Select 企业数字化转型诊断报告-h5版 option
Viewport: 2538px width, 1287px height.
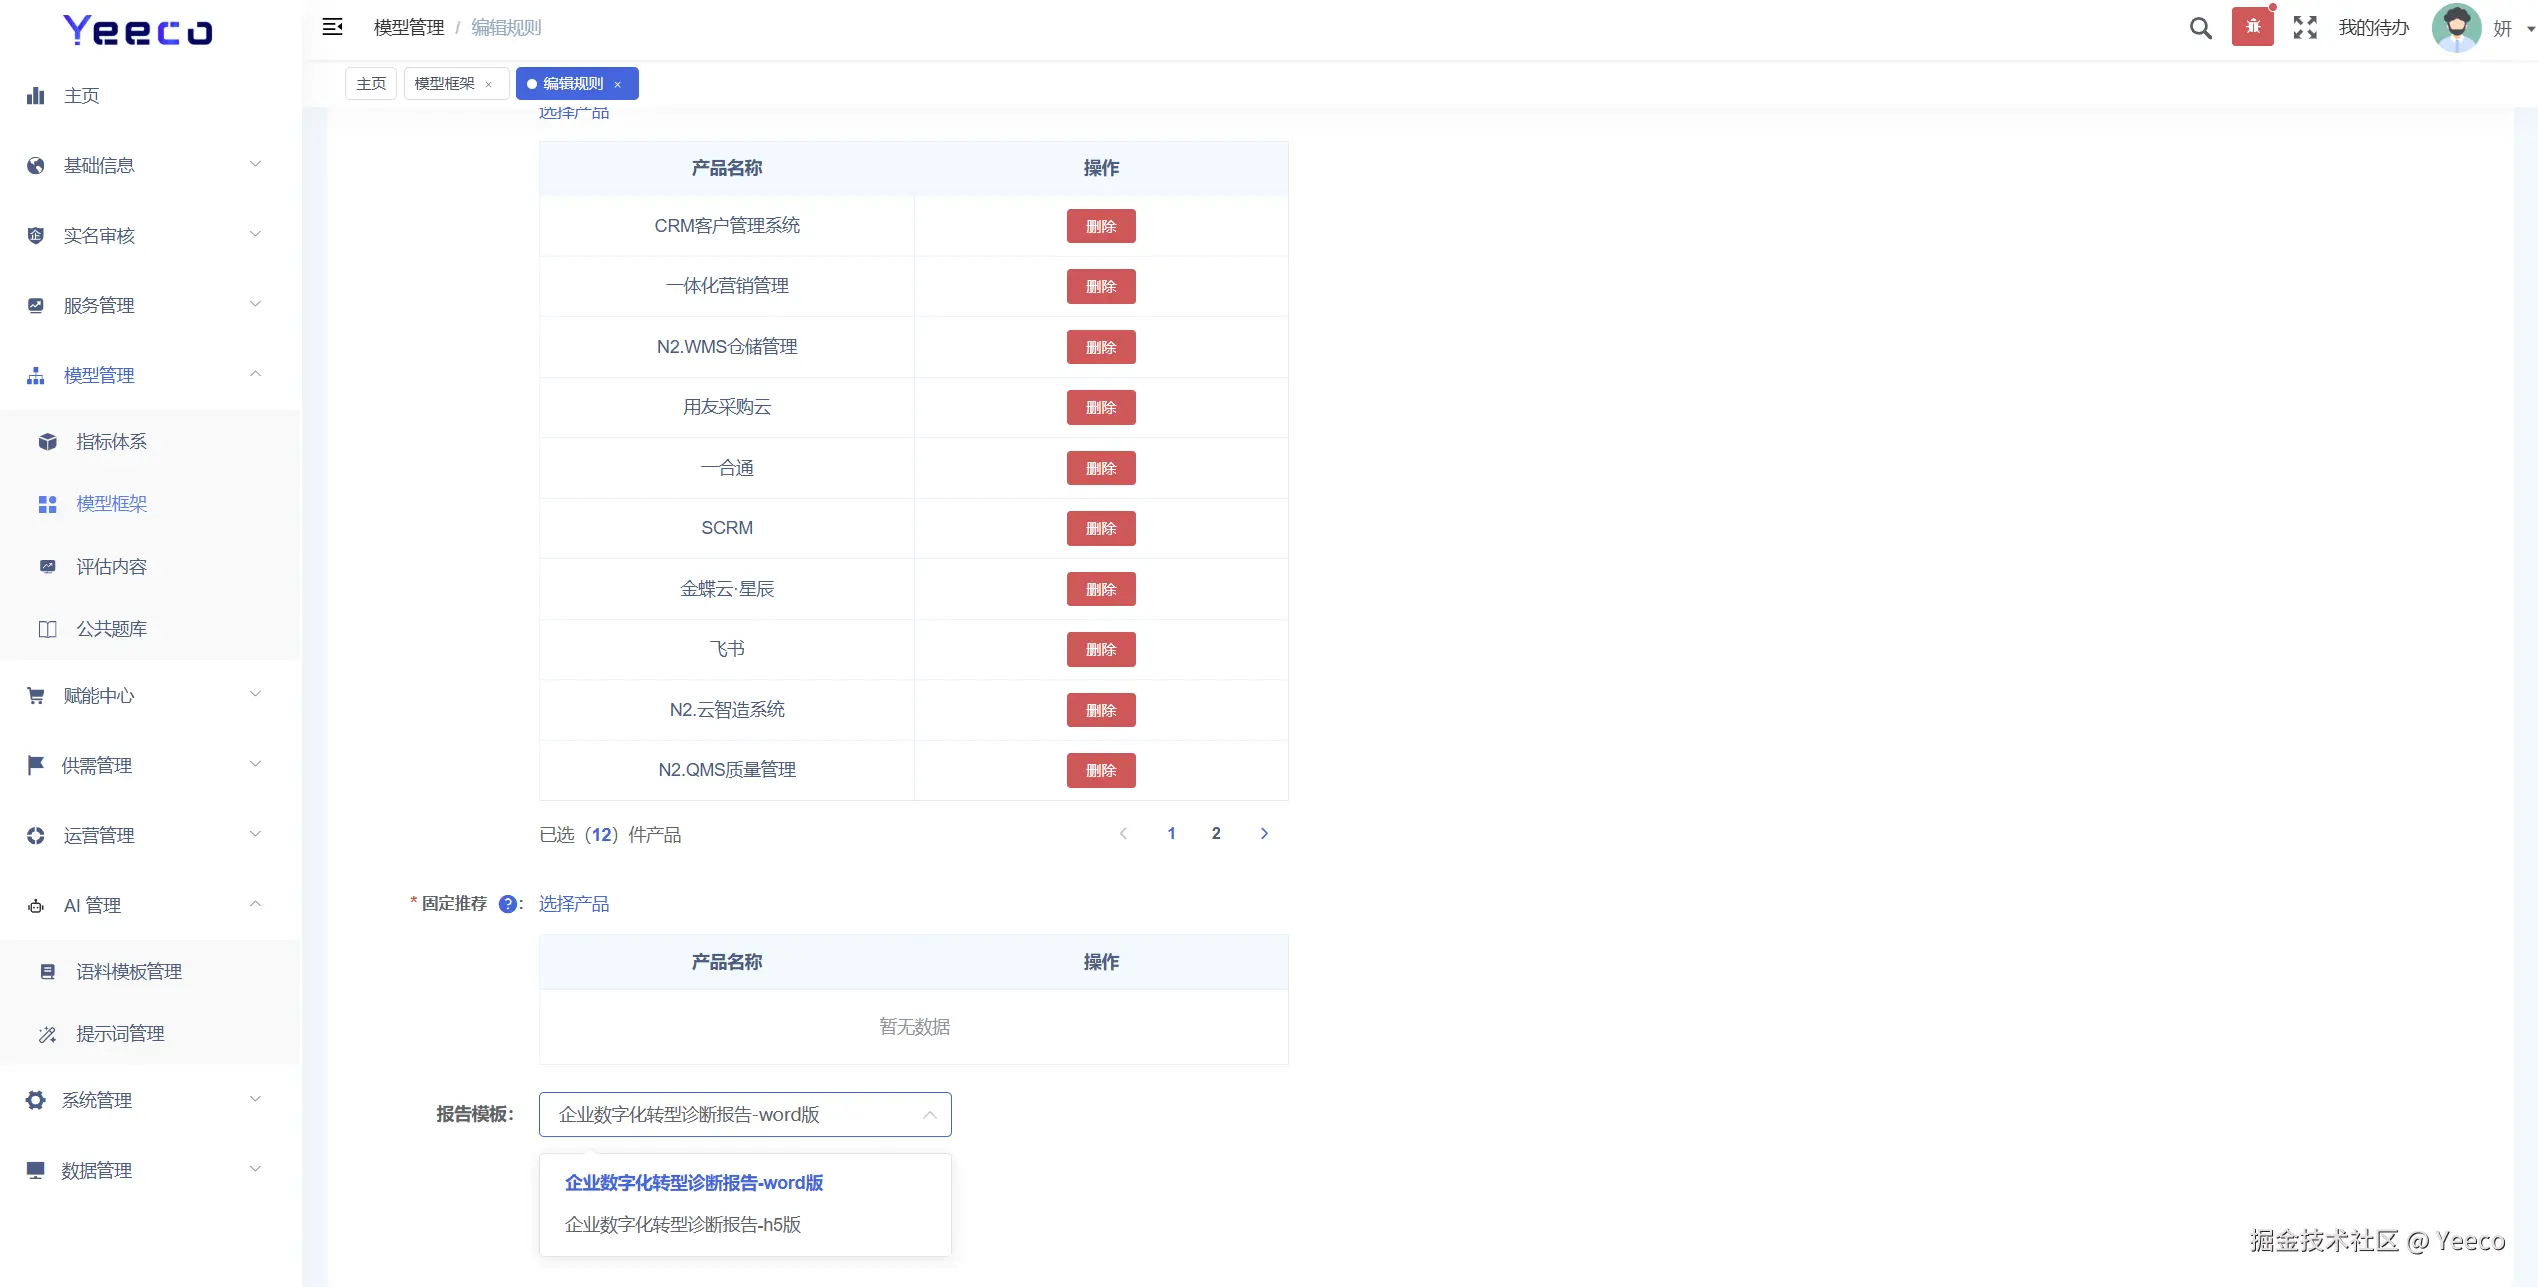click(x=683, y=1225)
